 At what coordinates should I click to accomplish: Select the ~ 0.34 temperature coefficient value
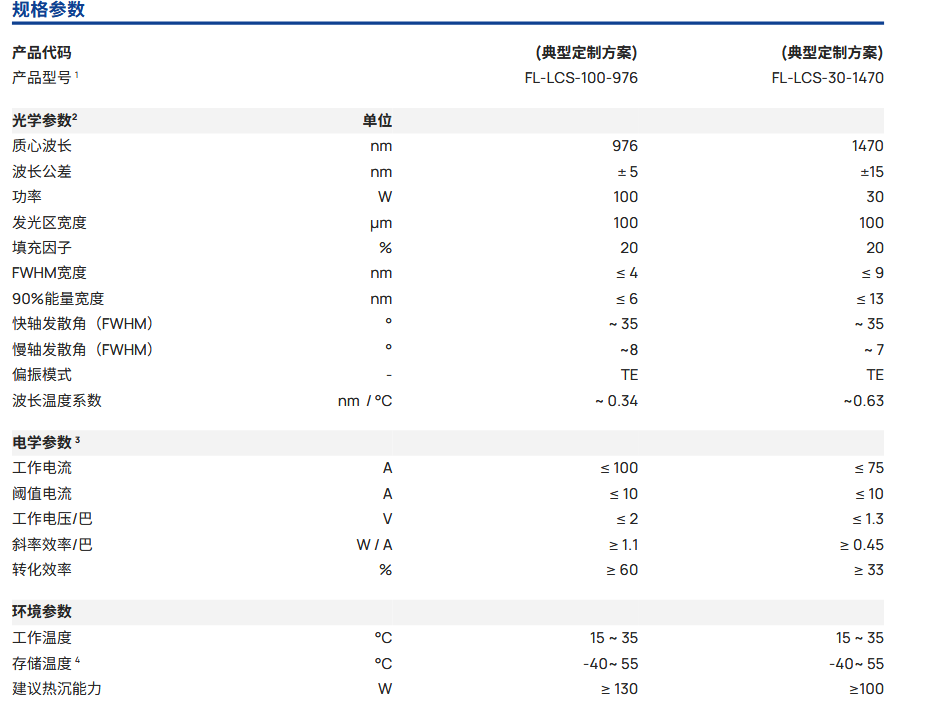615,401
